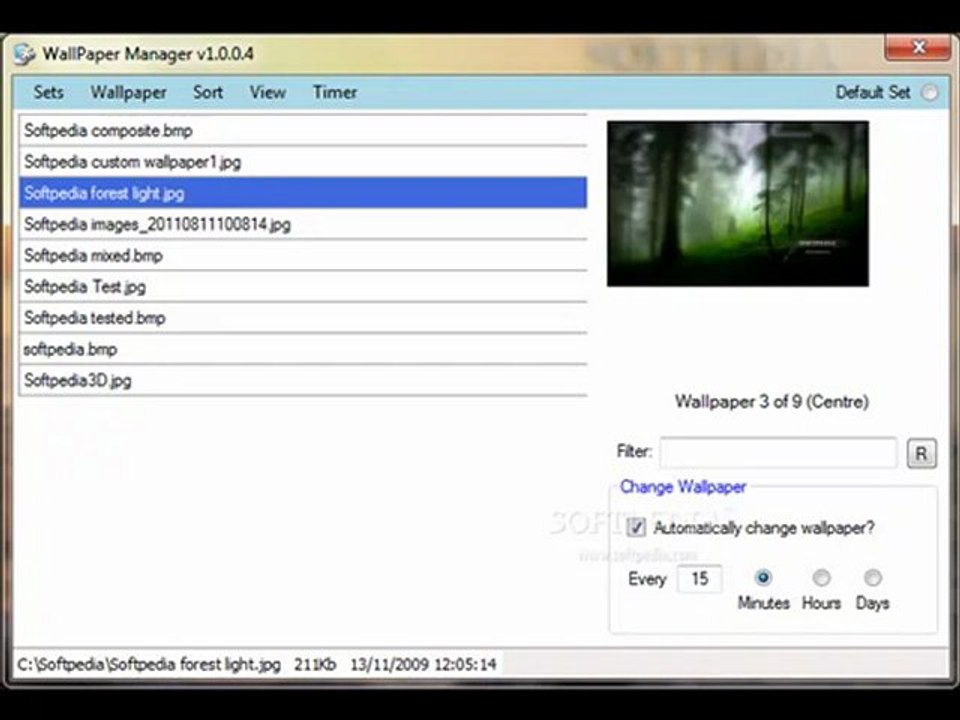Click the forest wallpaper preview thumbnail
The width and height of the screenshot is (960, 720).
coord(738,204)
